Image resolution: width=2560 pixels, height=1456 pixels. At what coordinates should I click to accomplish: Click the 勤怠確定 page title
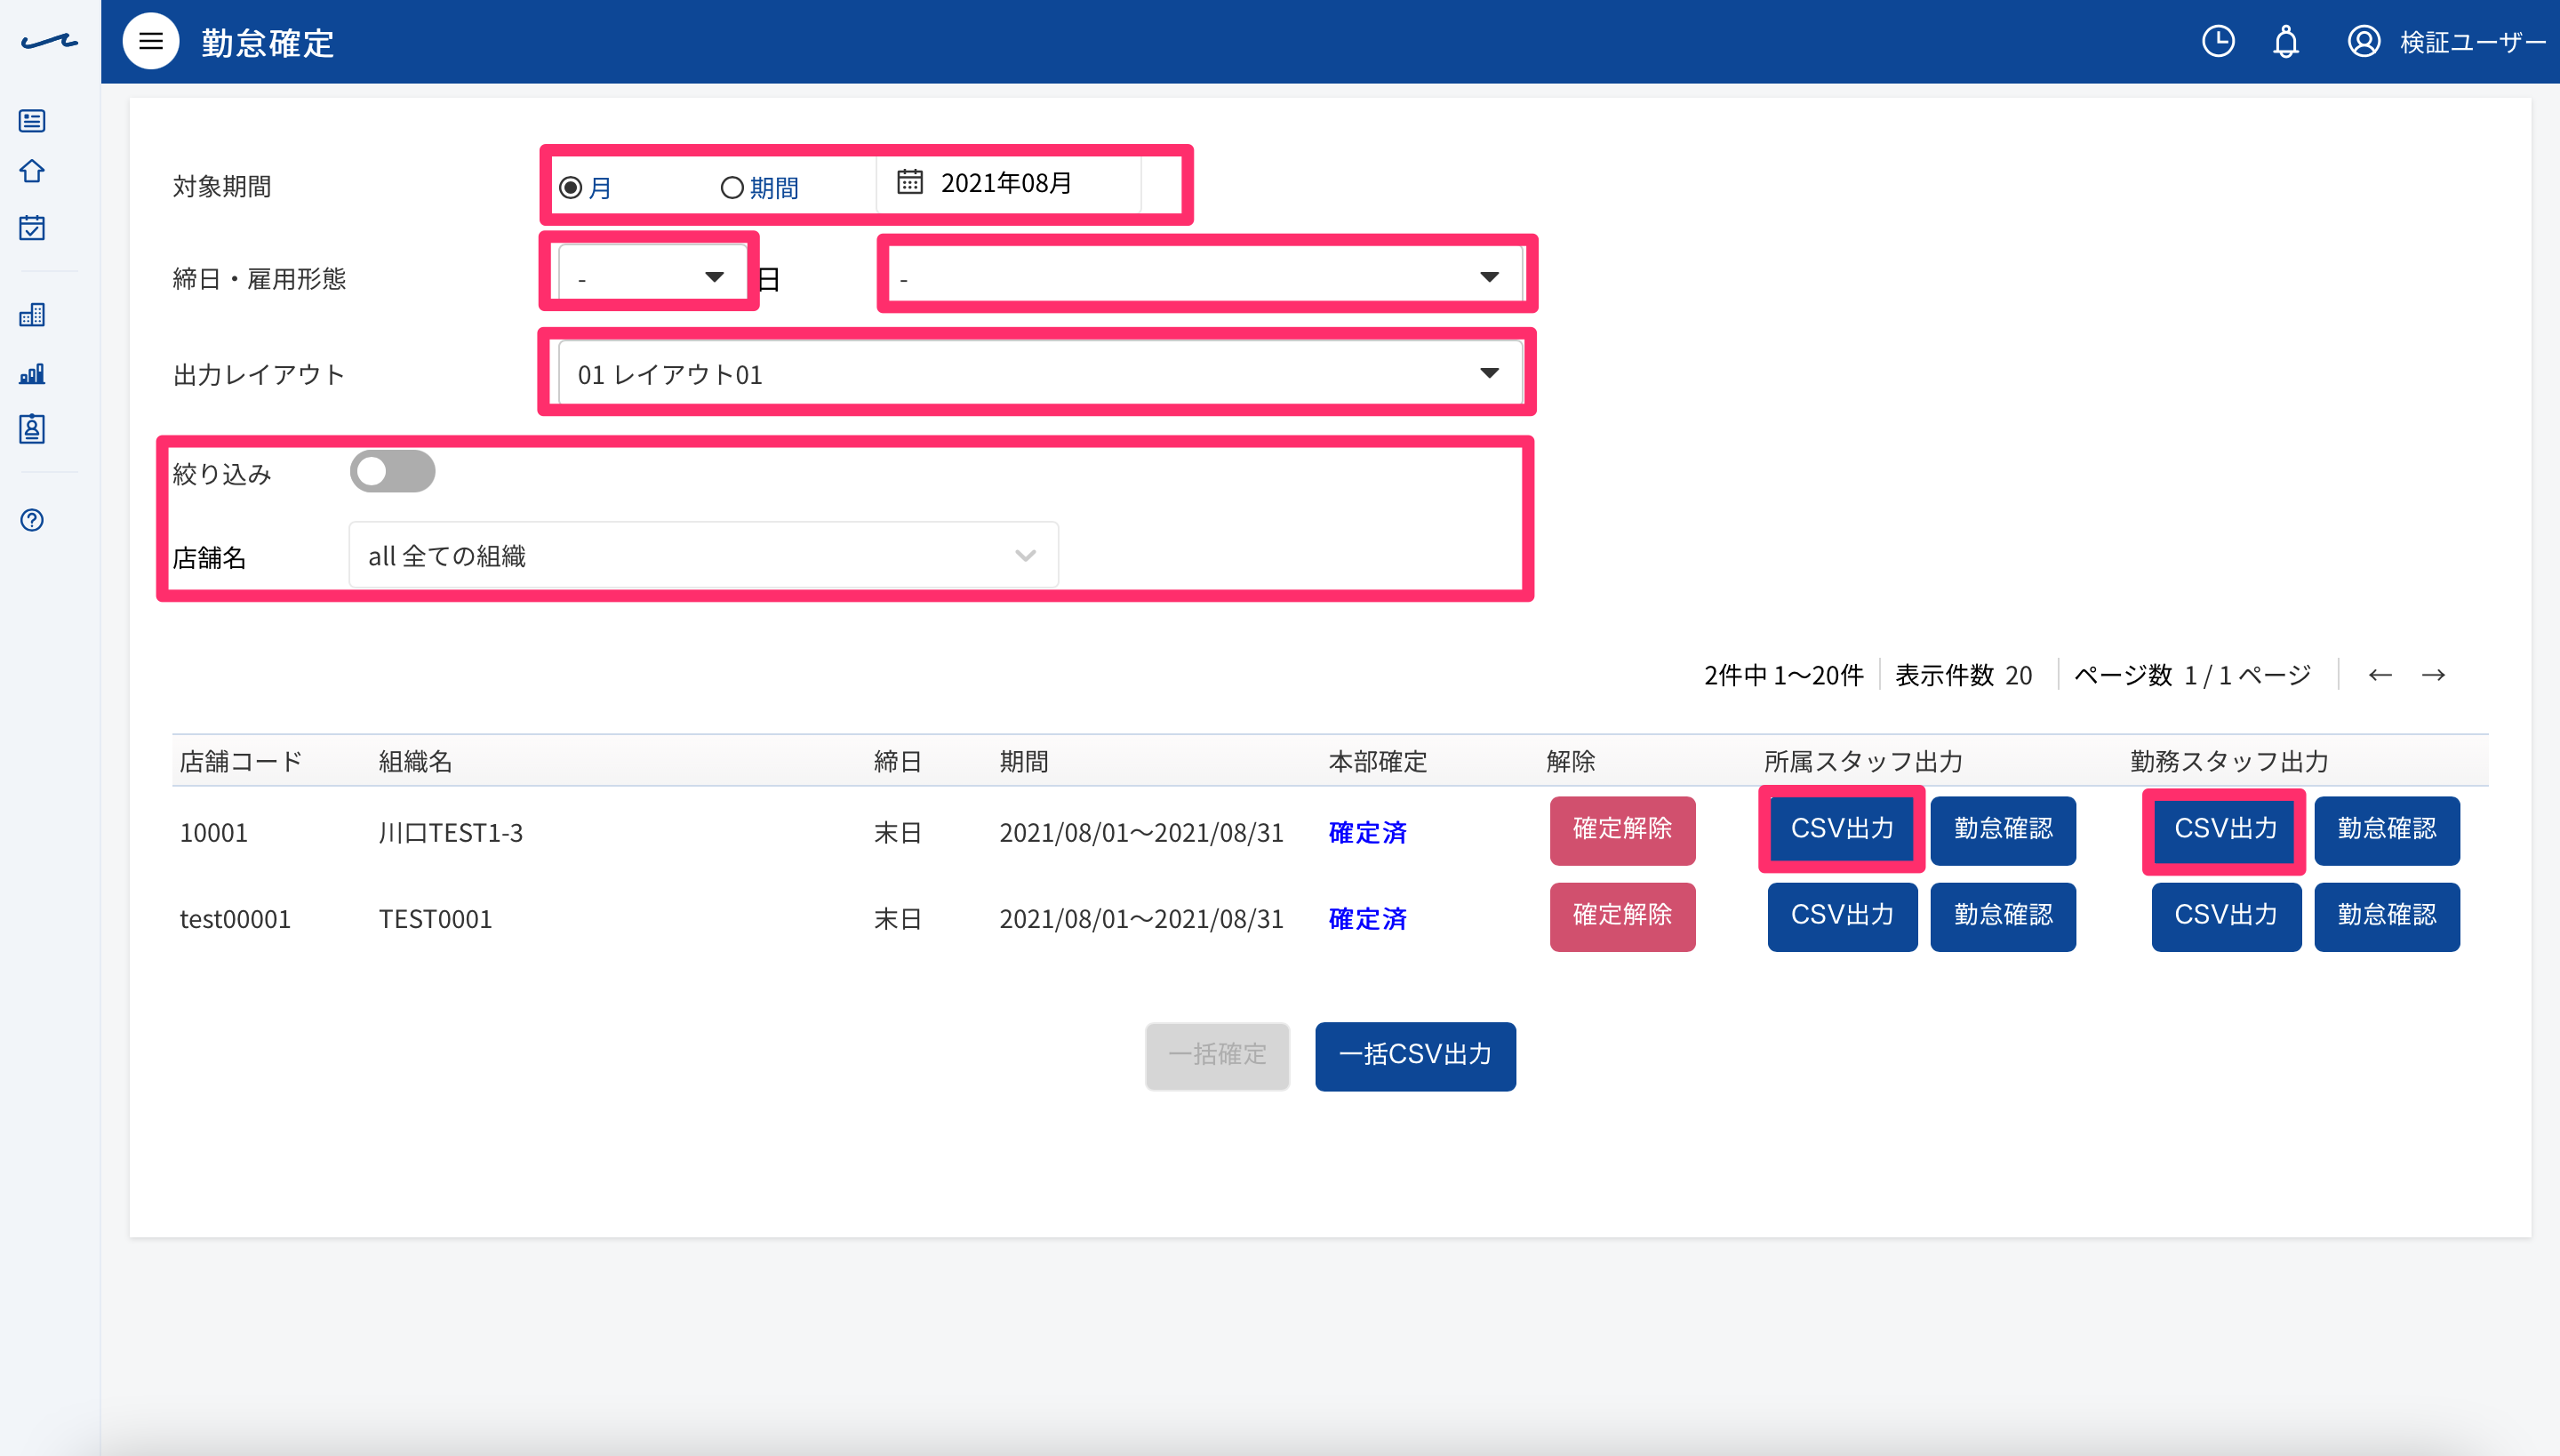[268, 43]
